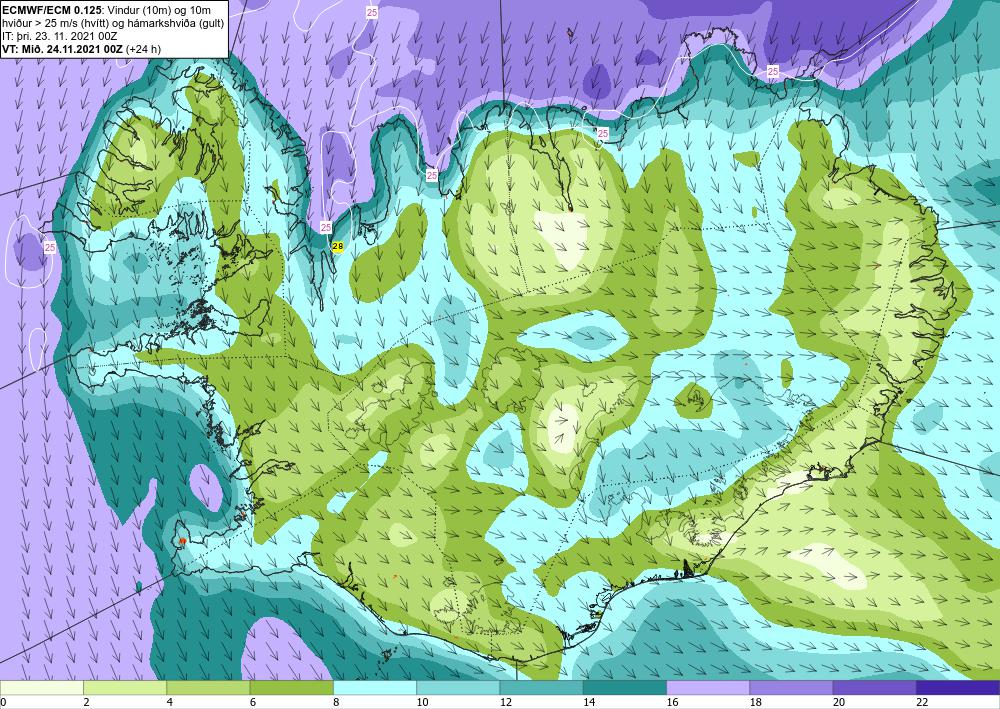Screen dimensions: 1000x709
Task: Click the 25 contour label beside the western offshore purple patch
Action: (50, 247)
